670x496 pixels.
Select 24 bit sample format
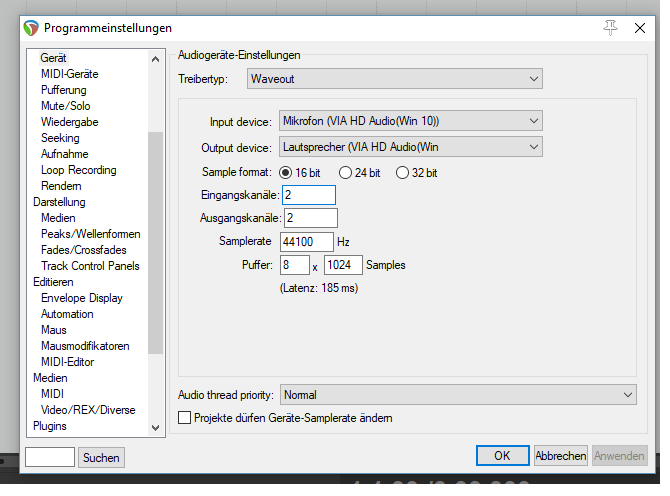tap(345, 173)
